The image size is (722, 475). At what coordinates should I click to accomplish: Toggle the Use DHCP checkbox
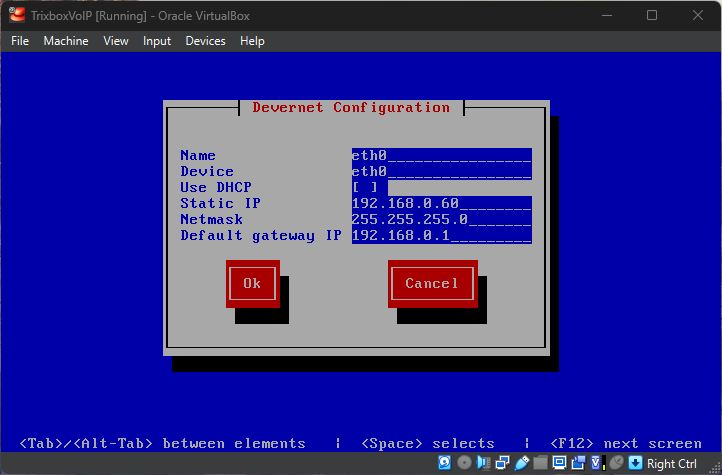[365, 187]
